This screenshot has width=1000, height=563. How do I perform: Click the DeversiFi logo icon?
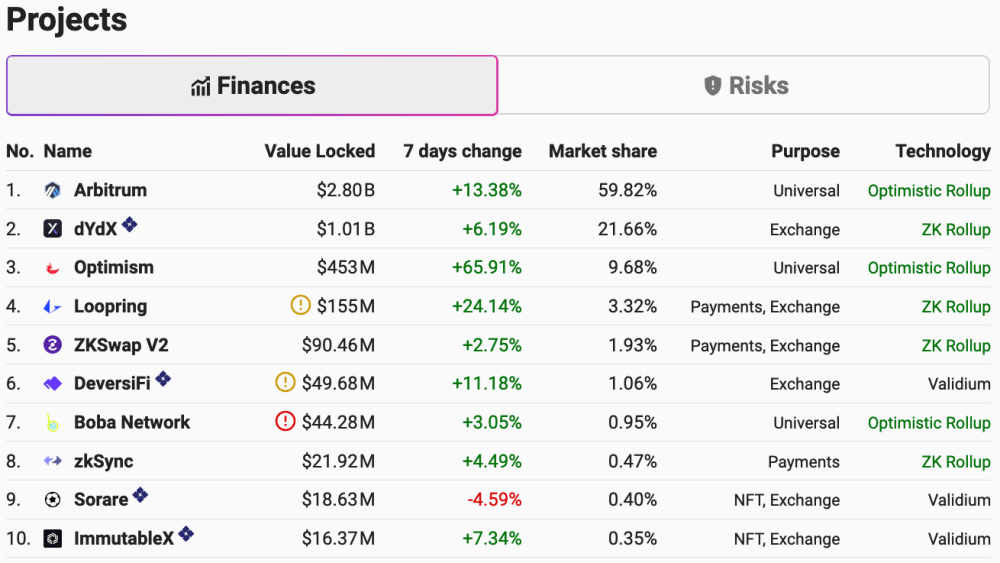coord(52,384)
